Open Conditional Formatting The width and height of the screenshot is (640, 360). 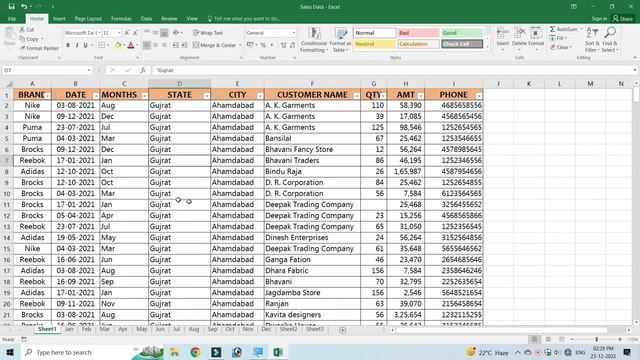(x=313, y=40)
